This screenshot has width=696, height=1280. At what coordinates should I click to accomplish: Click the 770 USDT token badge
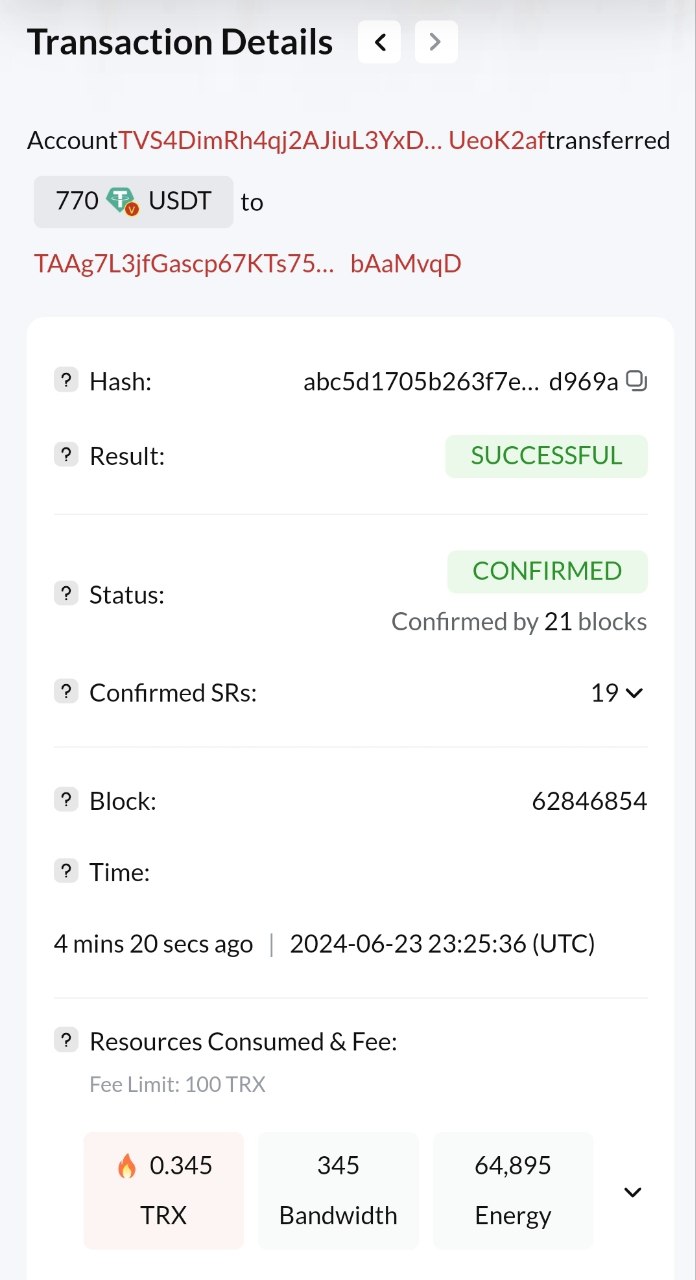pyautogui.click(x=133, y=201)
